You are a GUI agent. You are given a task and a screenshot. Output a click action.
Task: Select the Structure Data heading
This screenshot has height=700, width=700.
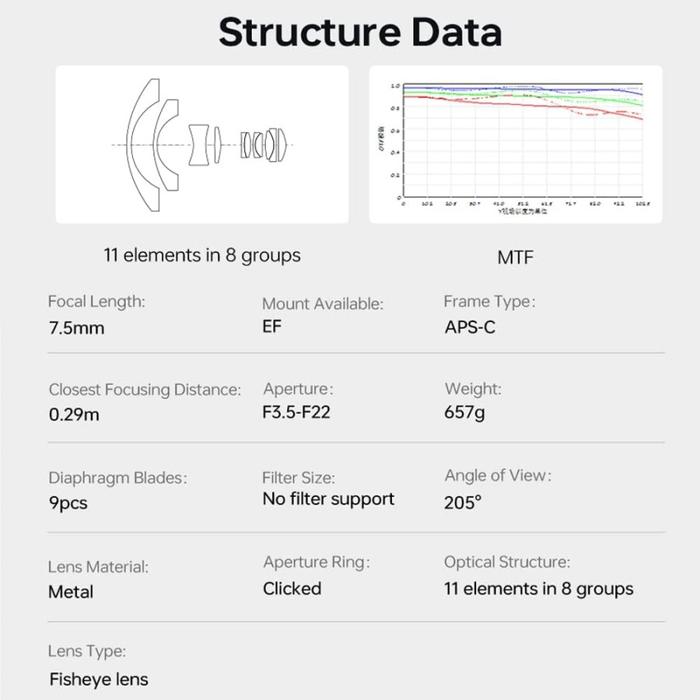pyautogui.click(x=360, y=32)
